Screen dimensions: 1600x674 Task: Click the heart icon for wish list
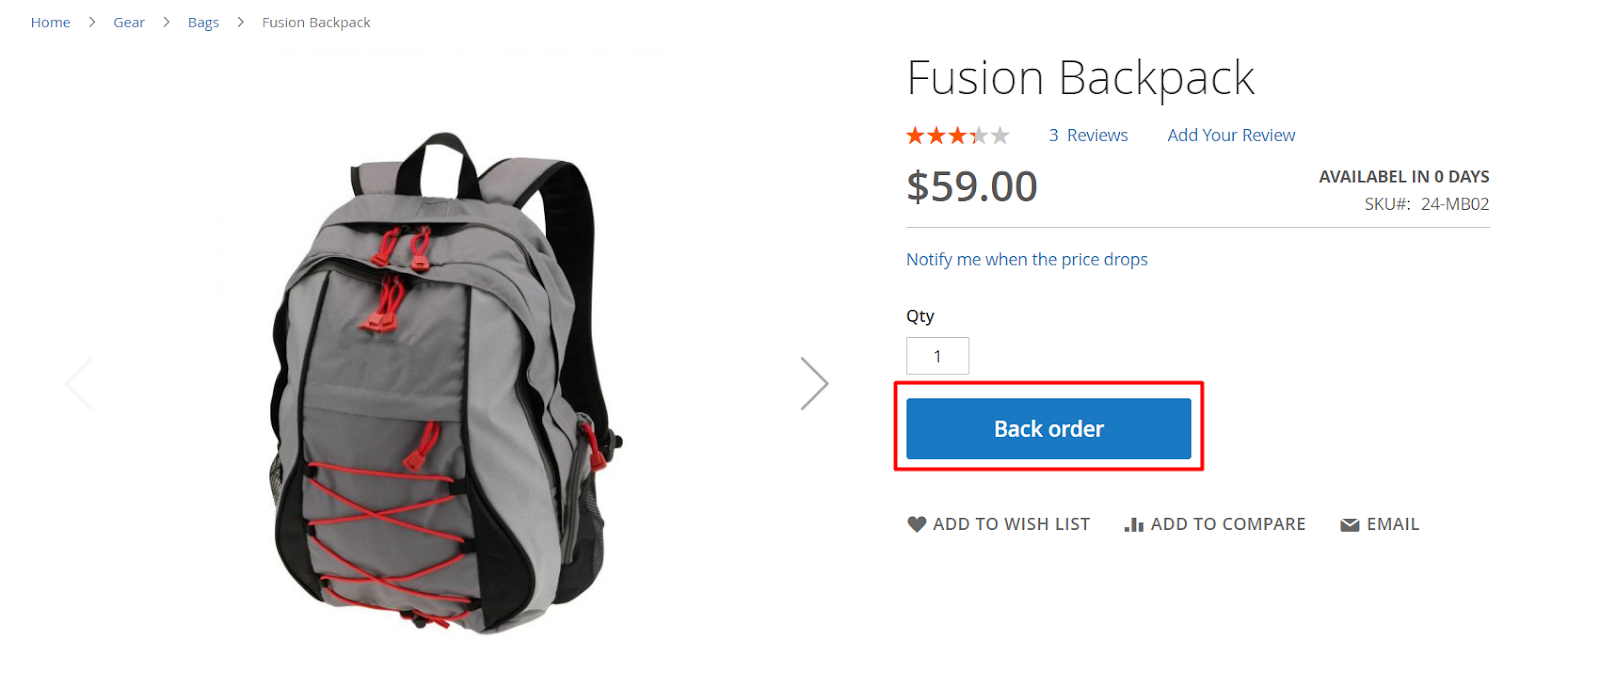pyautogui.click(x=916, y=524)
